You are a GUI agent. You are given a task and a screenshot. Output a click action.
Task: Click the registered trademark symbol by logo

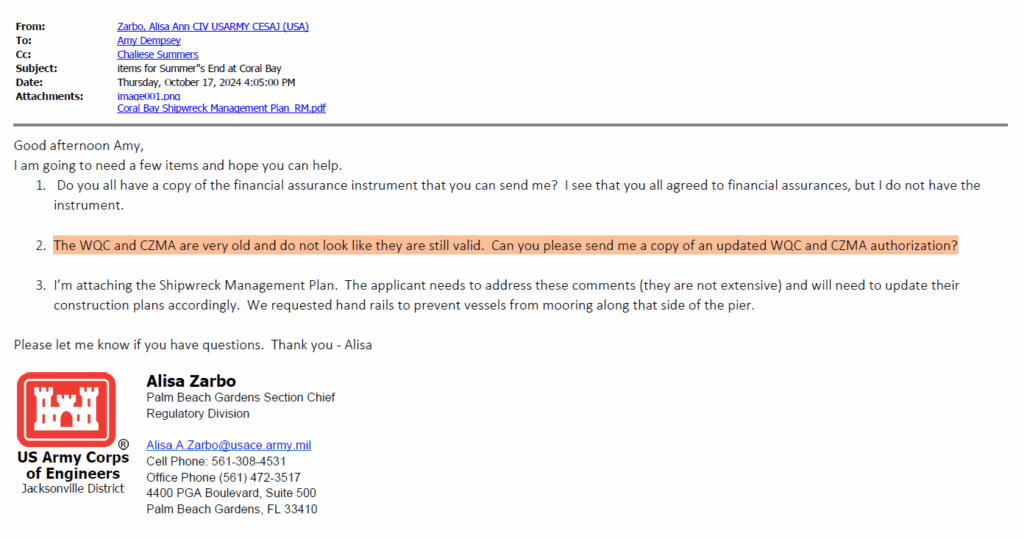click(123, 444)
